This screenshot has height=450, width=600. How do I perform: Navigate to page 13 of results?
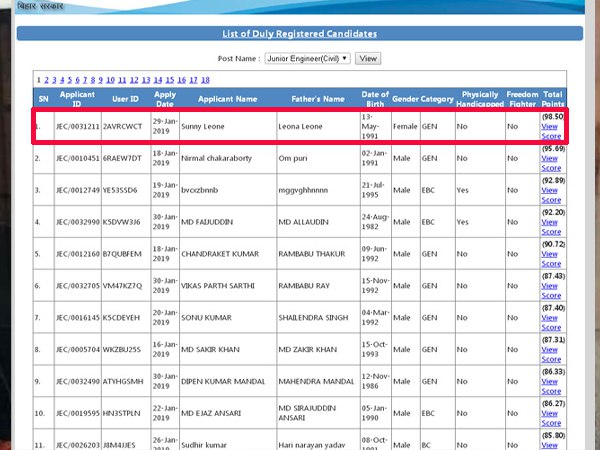pyautogui.click(x=146, y=79)
